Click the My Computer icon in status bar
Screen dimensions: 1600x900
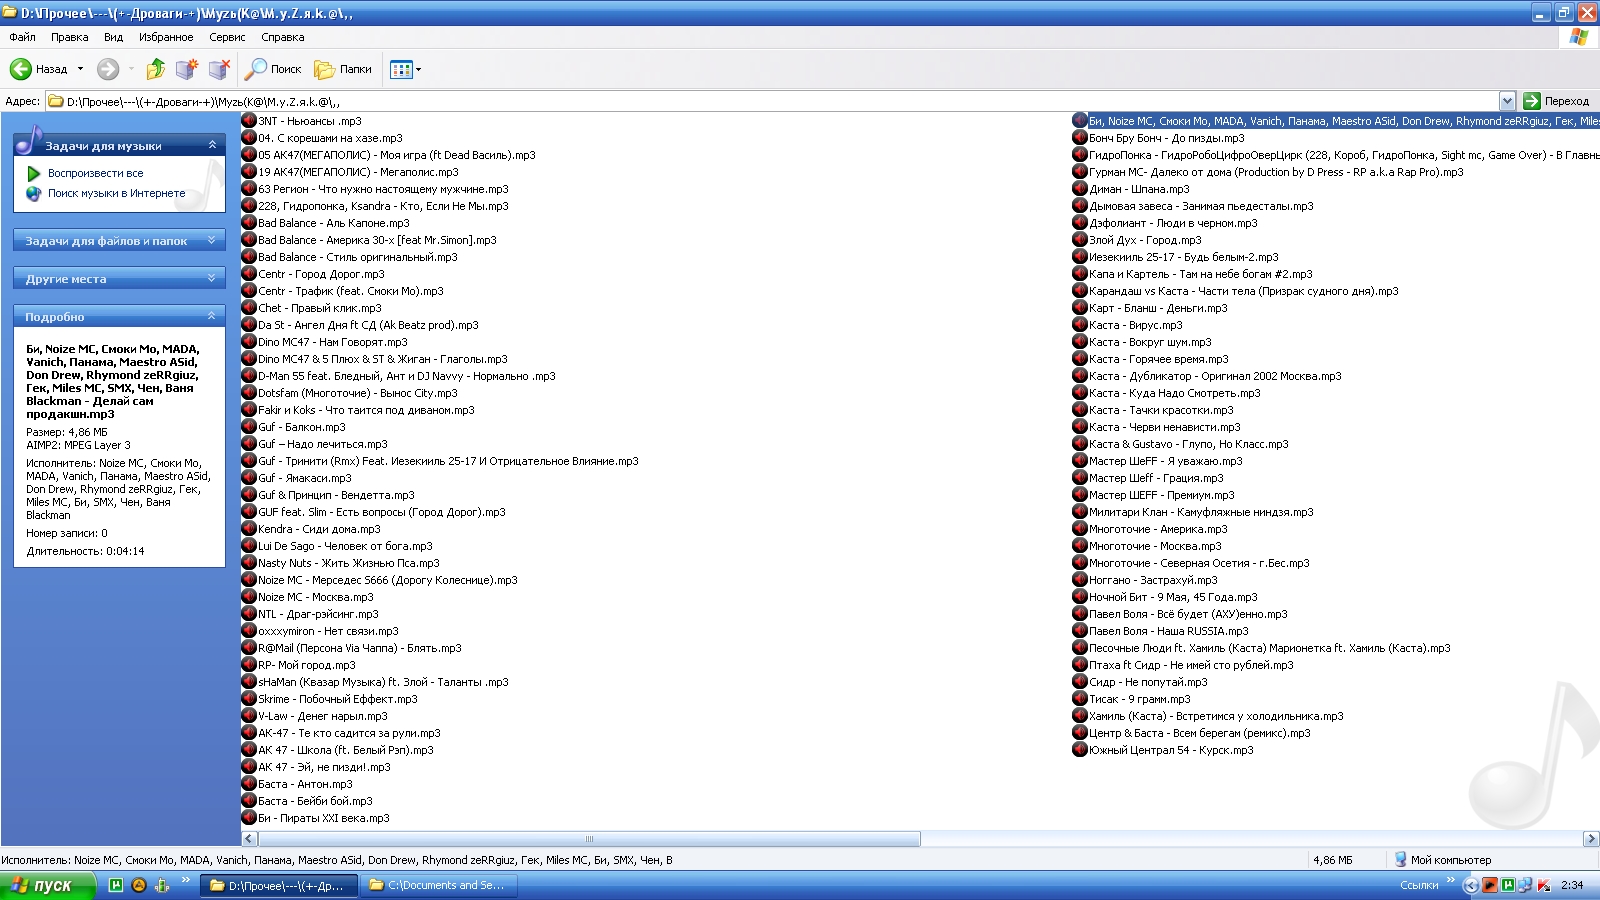(1401, 859)
